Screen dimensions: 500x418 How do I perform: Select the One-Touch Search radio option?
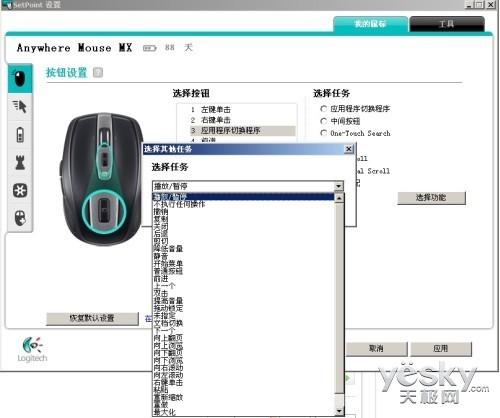323,133
